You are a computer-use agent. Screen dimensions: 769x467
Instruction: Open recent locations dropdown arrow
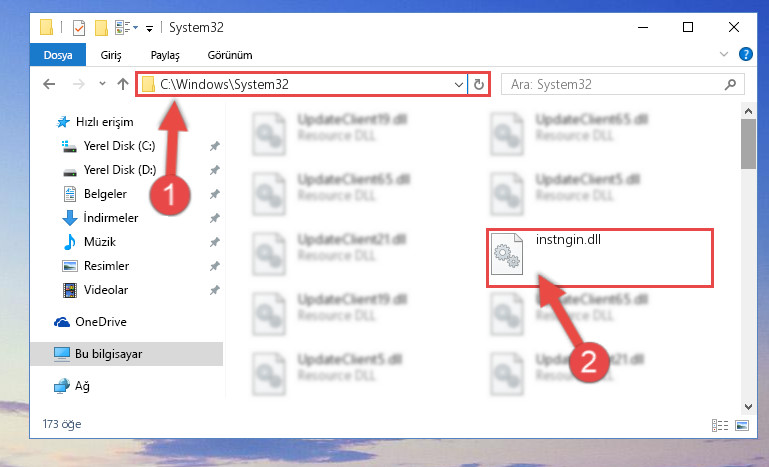click(x=102, y=84)
